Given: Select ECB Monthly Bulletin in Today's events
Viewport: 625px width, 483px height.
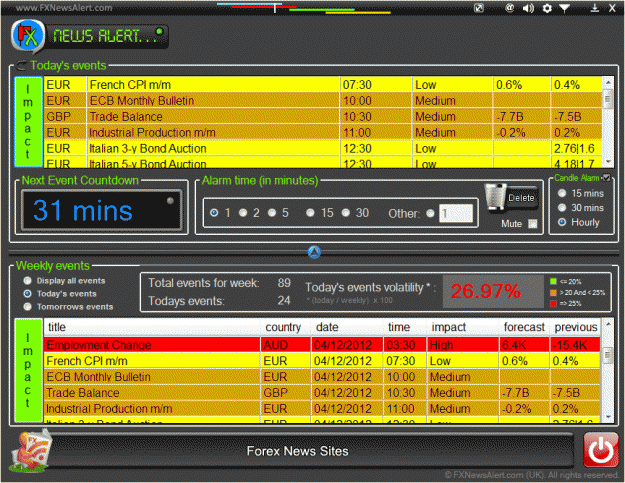Looking at the screenshot, I should pyautogui.click(x=323, y=100).
